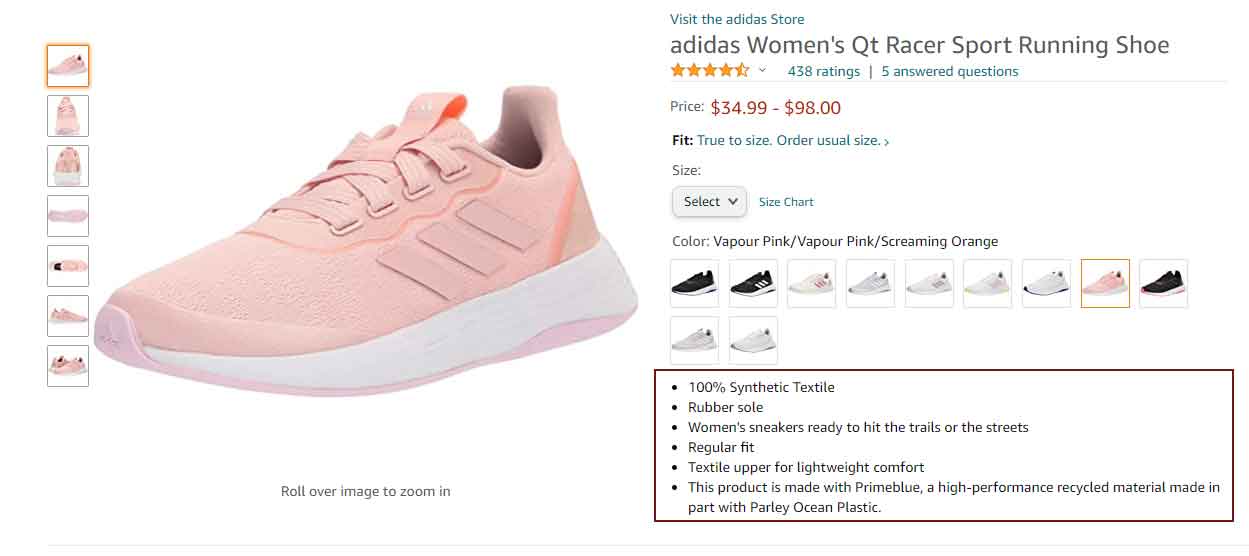Select the white shoe with yellow sole swatch
This screenshot has width=1249, height=556.
point(988,283)
